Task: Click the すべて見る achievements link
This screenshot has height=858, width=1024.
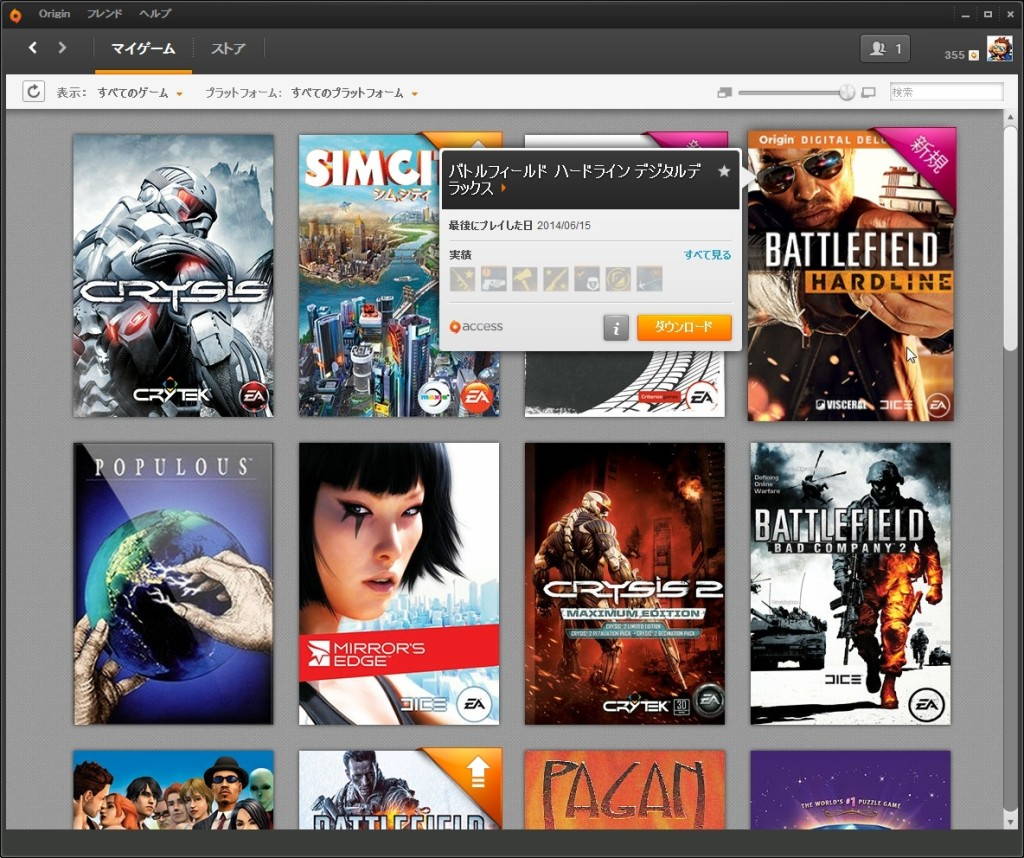Action: pyautogui.click(x=707, y=255)
